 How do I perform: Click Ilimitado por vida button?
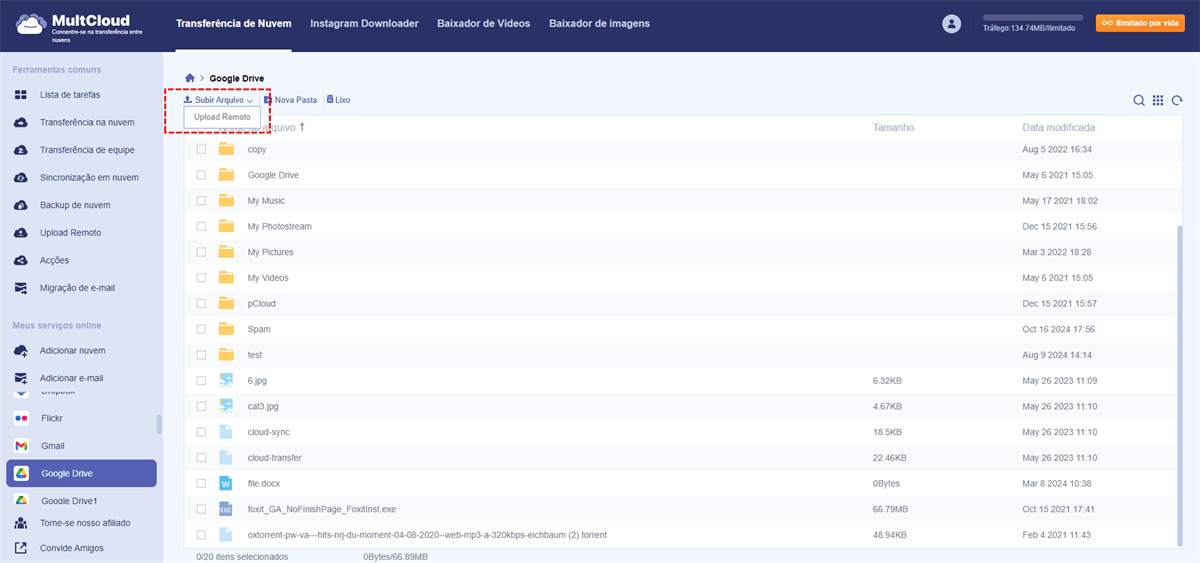[x=1140, y=23]
